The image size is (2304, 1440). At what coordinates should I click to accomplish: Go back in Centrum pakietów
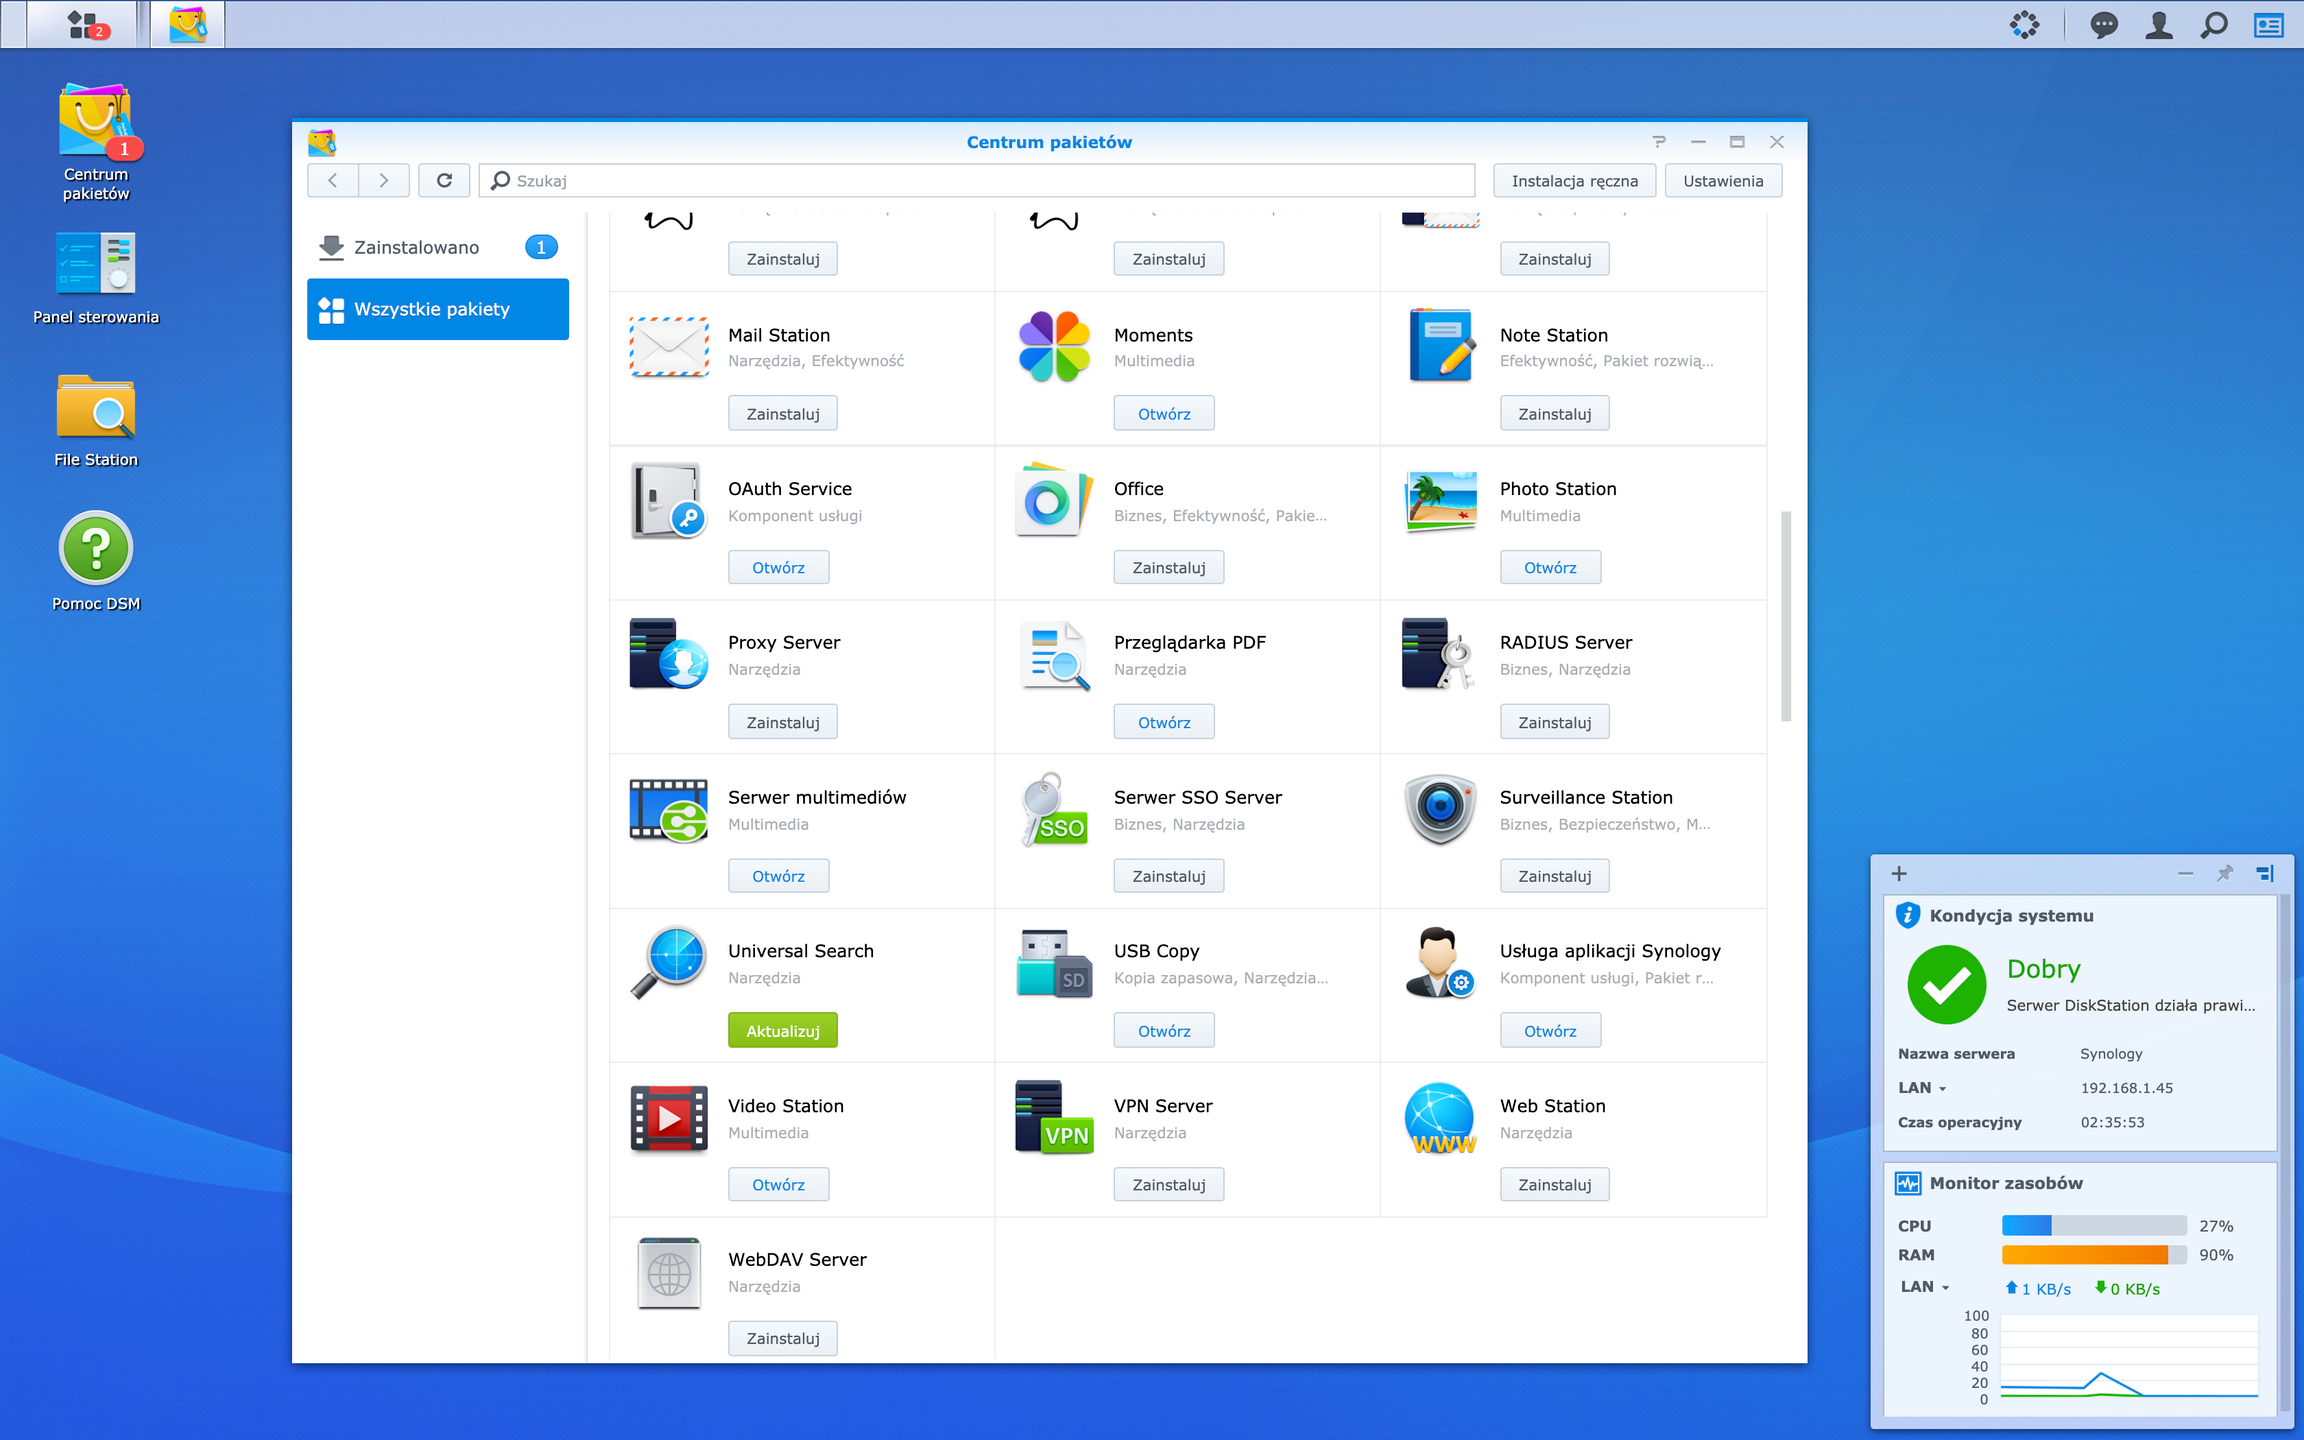[x=333, y=180]
